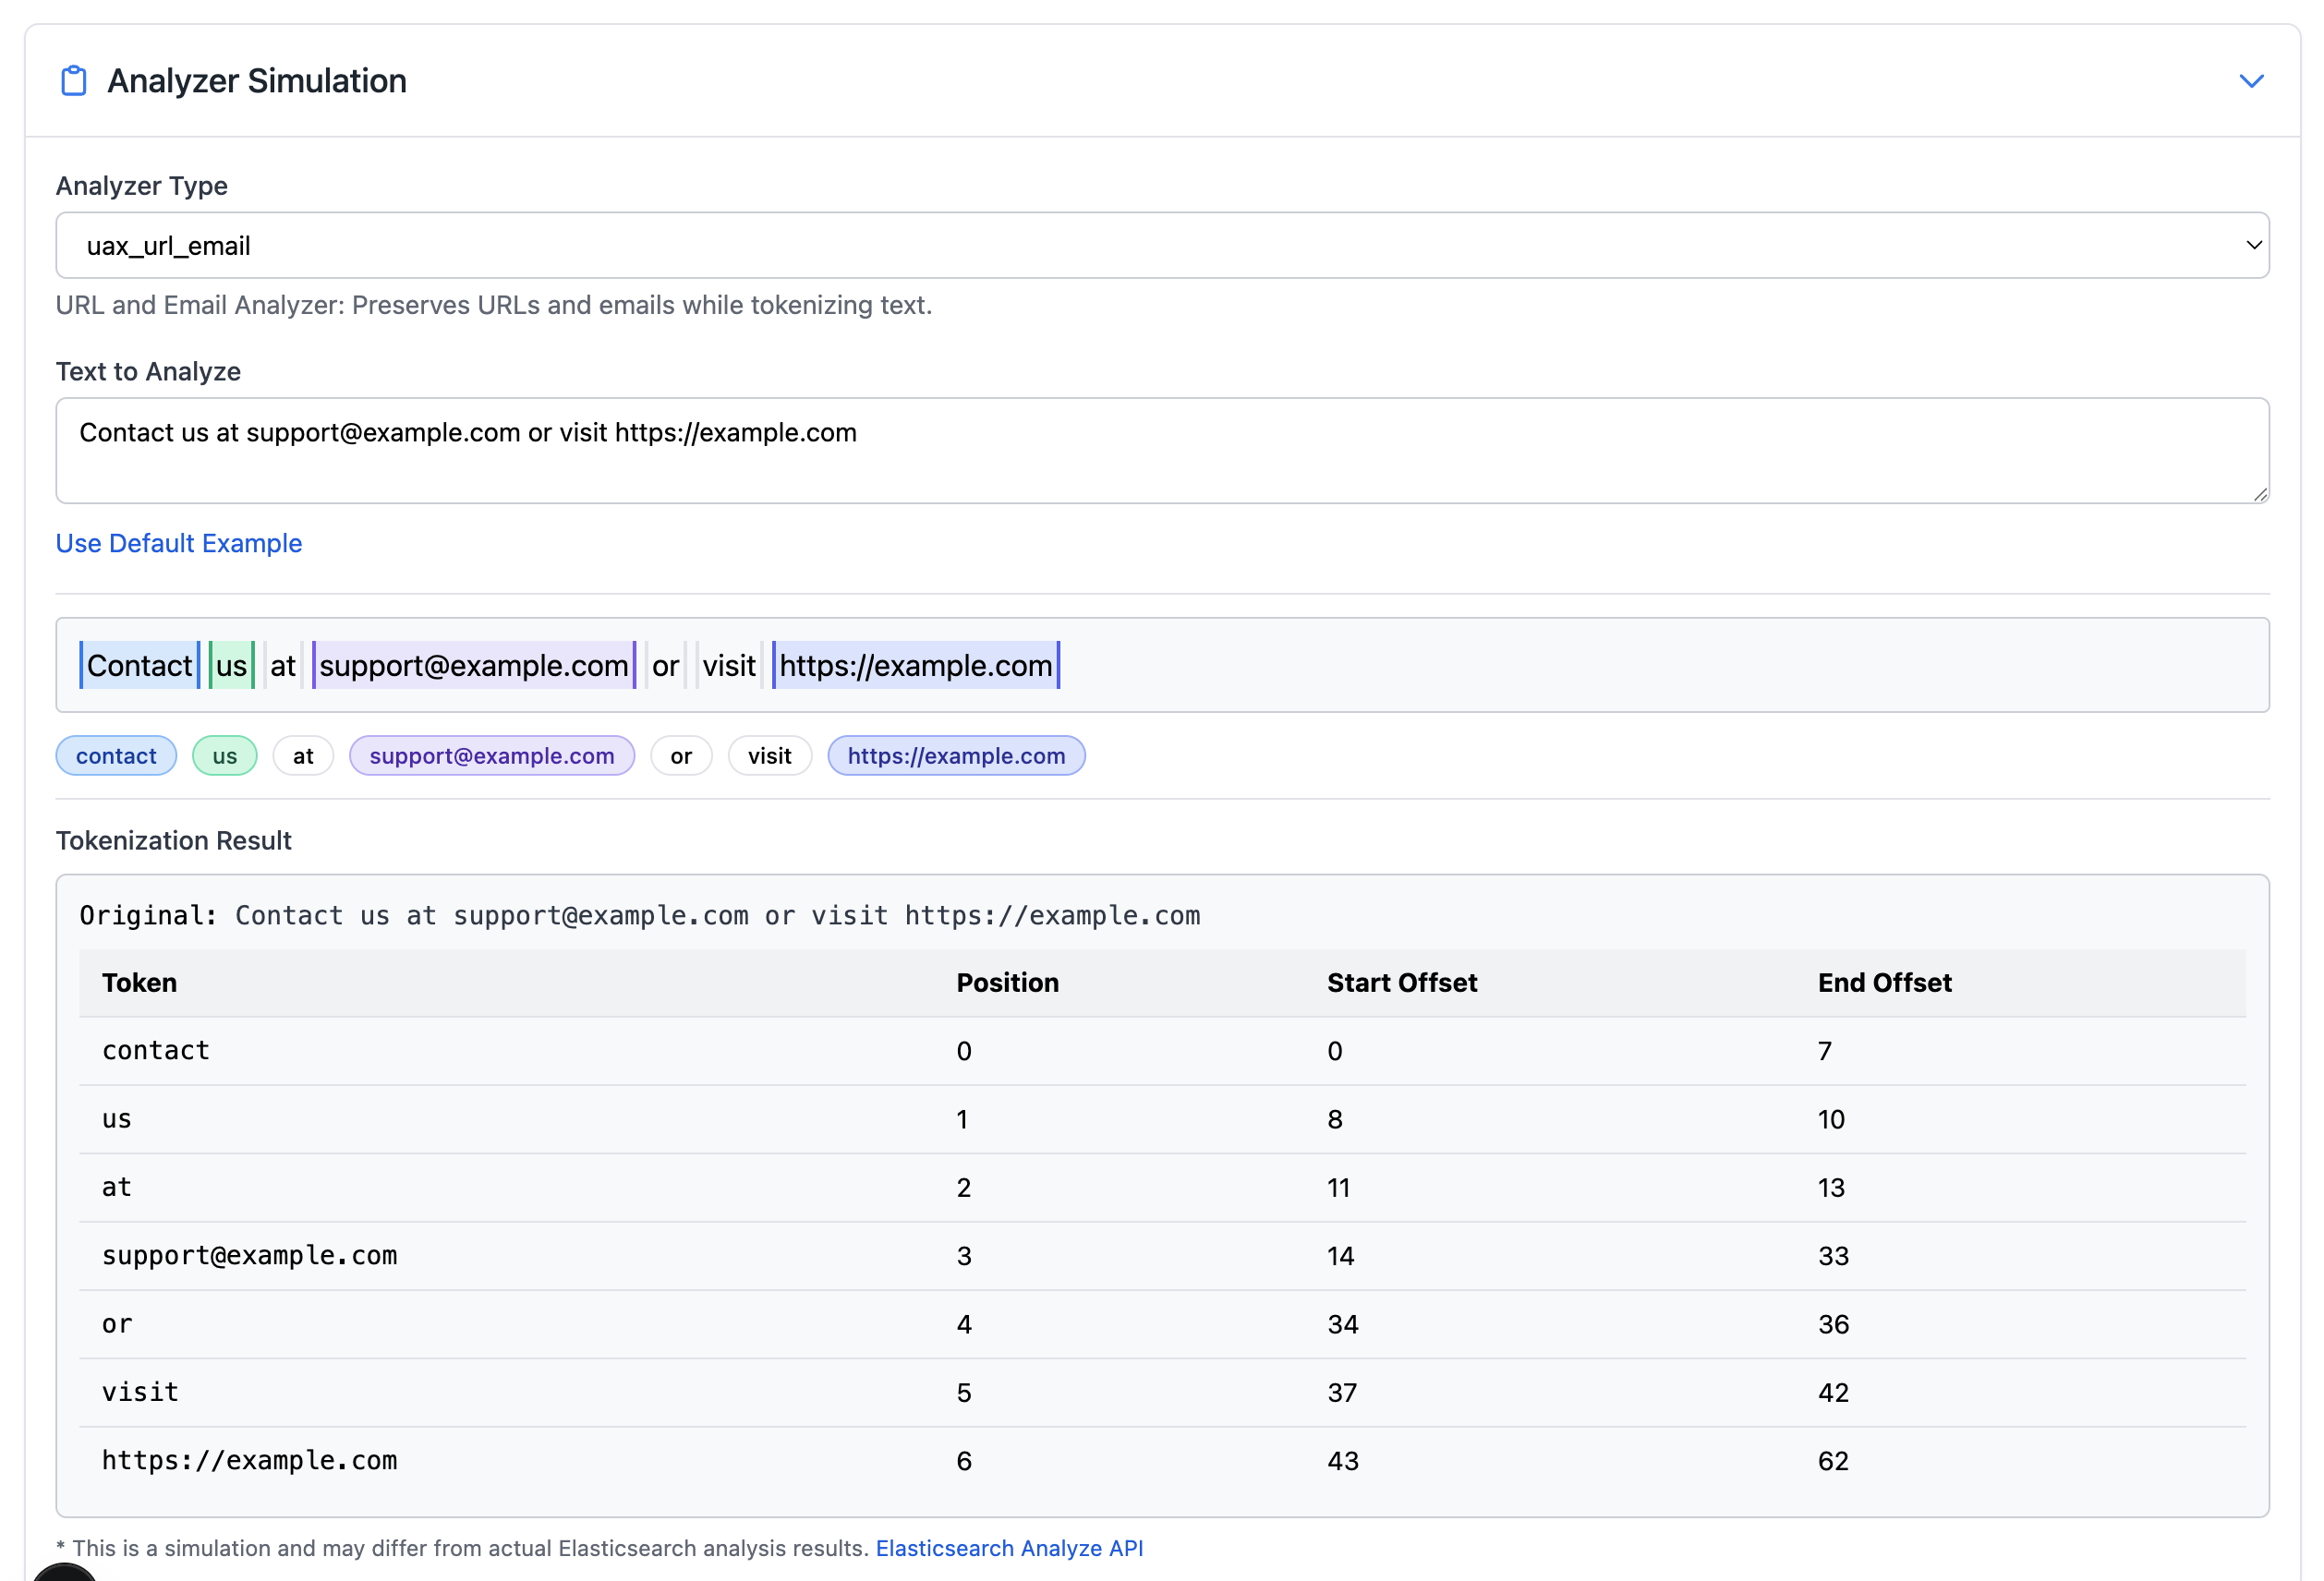The width and height of the screenshot is (2324, 1581).
Task: Collapse the Analyzer Simulation panel chevron
Action: (x=2250, y=81)
